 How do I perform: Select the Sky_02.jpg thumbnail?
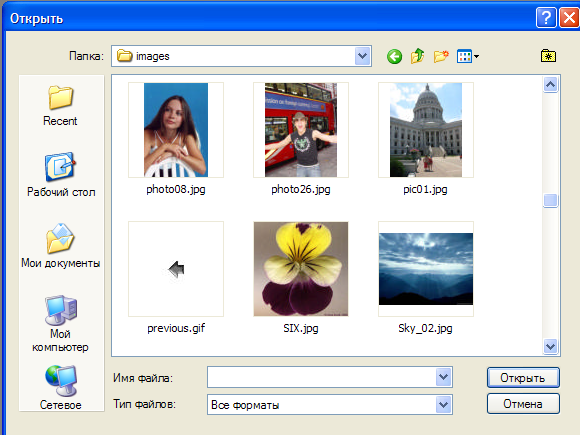click(426, 269)
